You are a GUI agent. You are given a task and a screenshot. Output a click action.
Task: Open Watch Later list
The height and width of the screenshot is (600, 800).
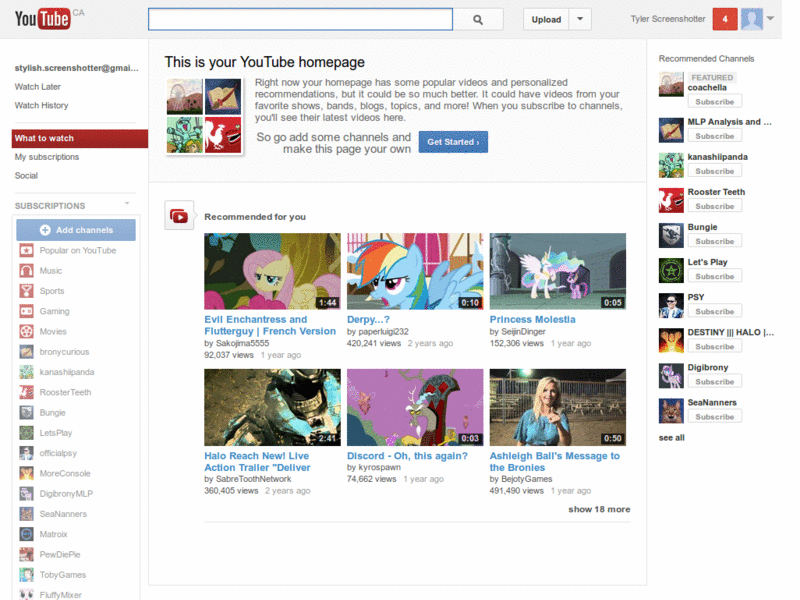[x=38, y=87]
